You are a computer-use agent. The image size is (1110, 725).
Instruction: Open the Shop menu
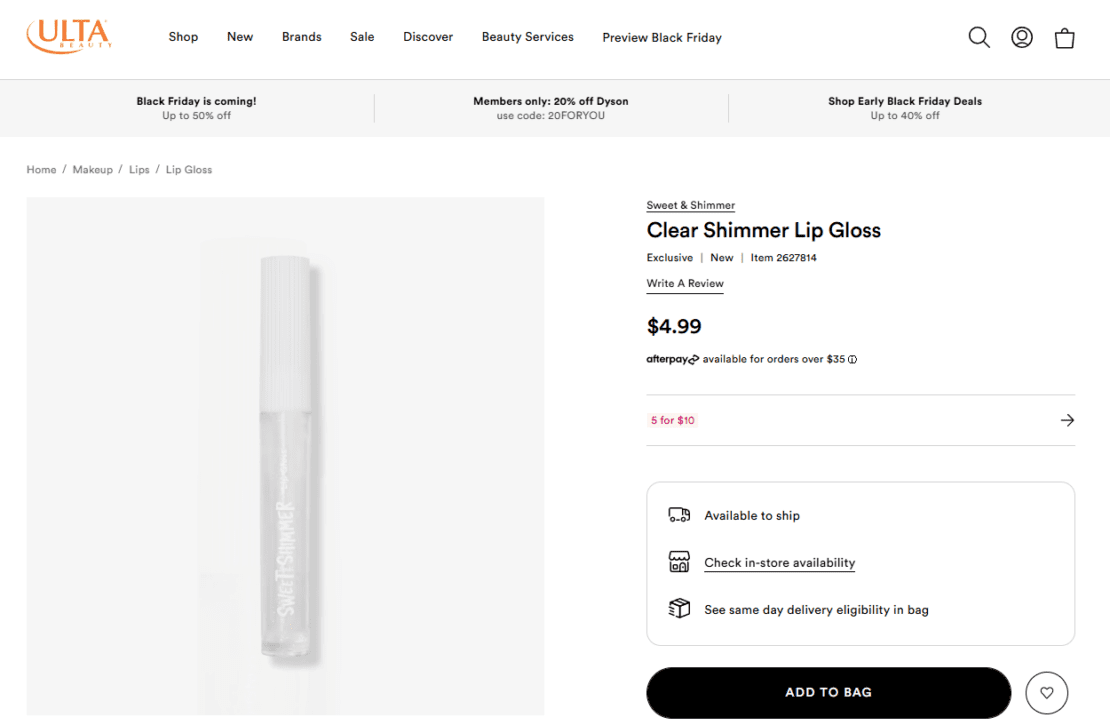[x=183, y=37]
